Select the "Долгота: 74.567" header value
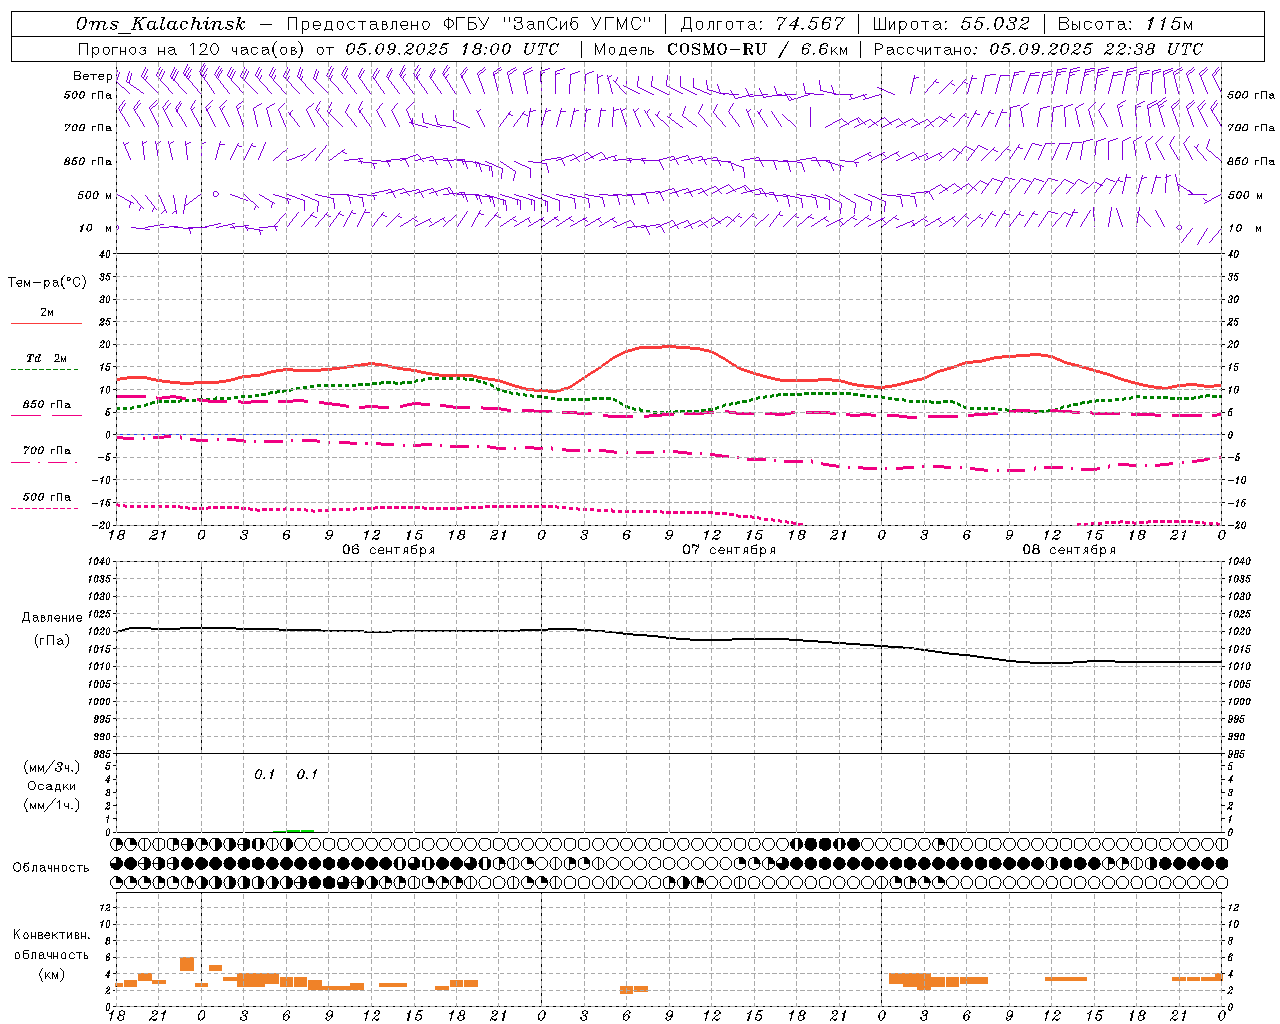Screen dimensions: 1280x1024 point(762,25)
